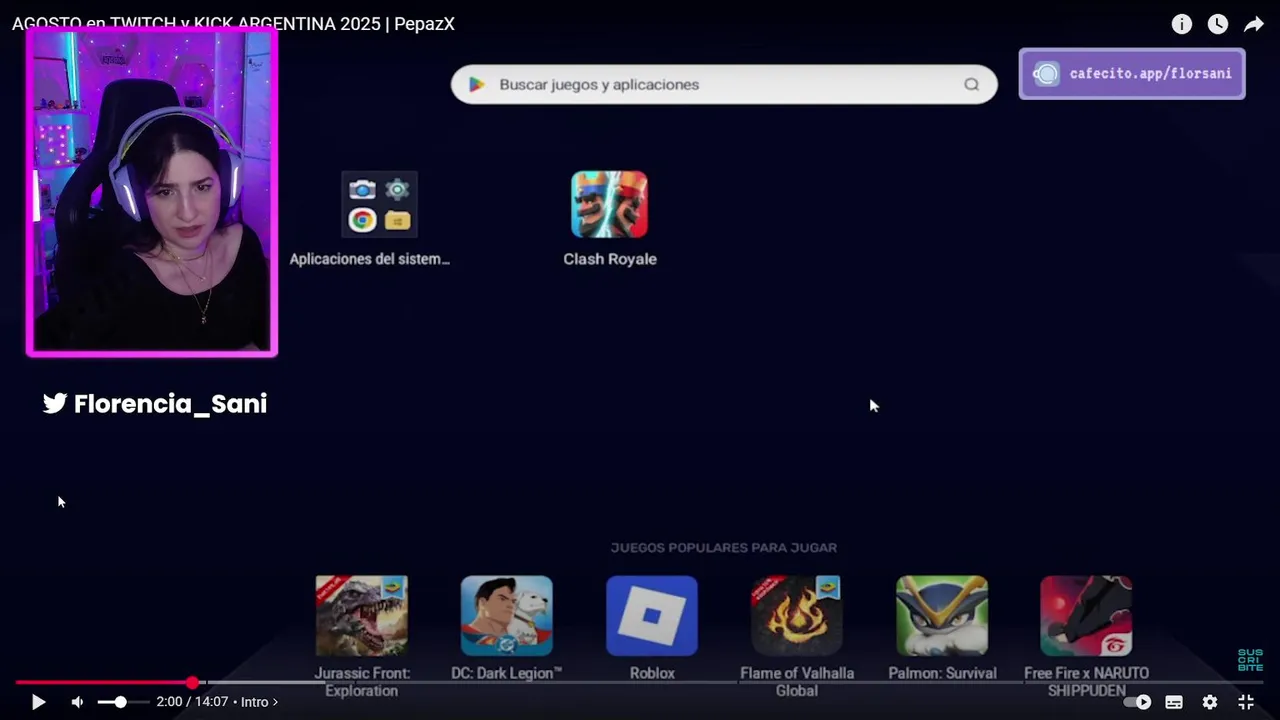Seek along the video progress bar
This screenshot has width=1280, height=720.
[x=640, y=683]
